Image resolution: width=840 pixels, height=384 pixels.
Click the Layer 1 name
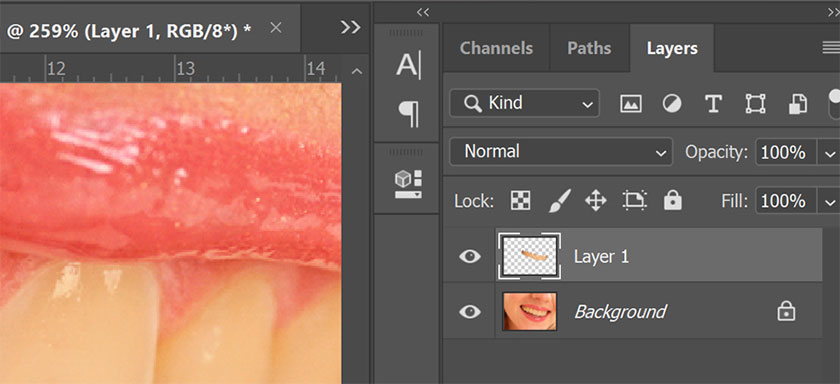coord(601,257)
